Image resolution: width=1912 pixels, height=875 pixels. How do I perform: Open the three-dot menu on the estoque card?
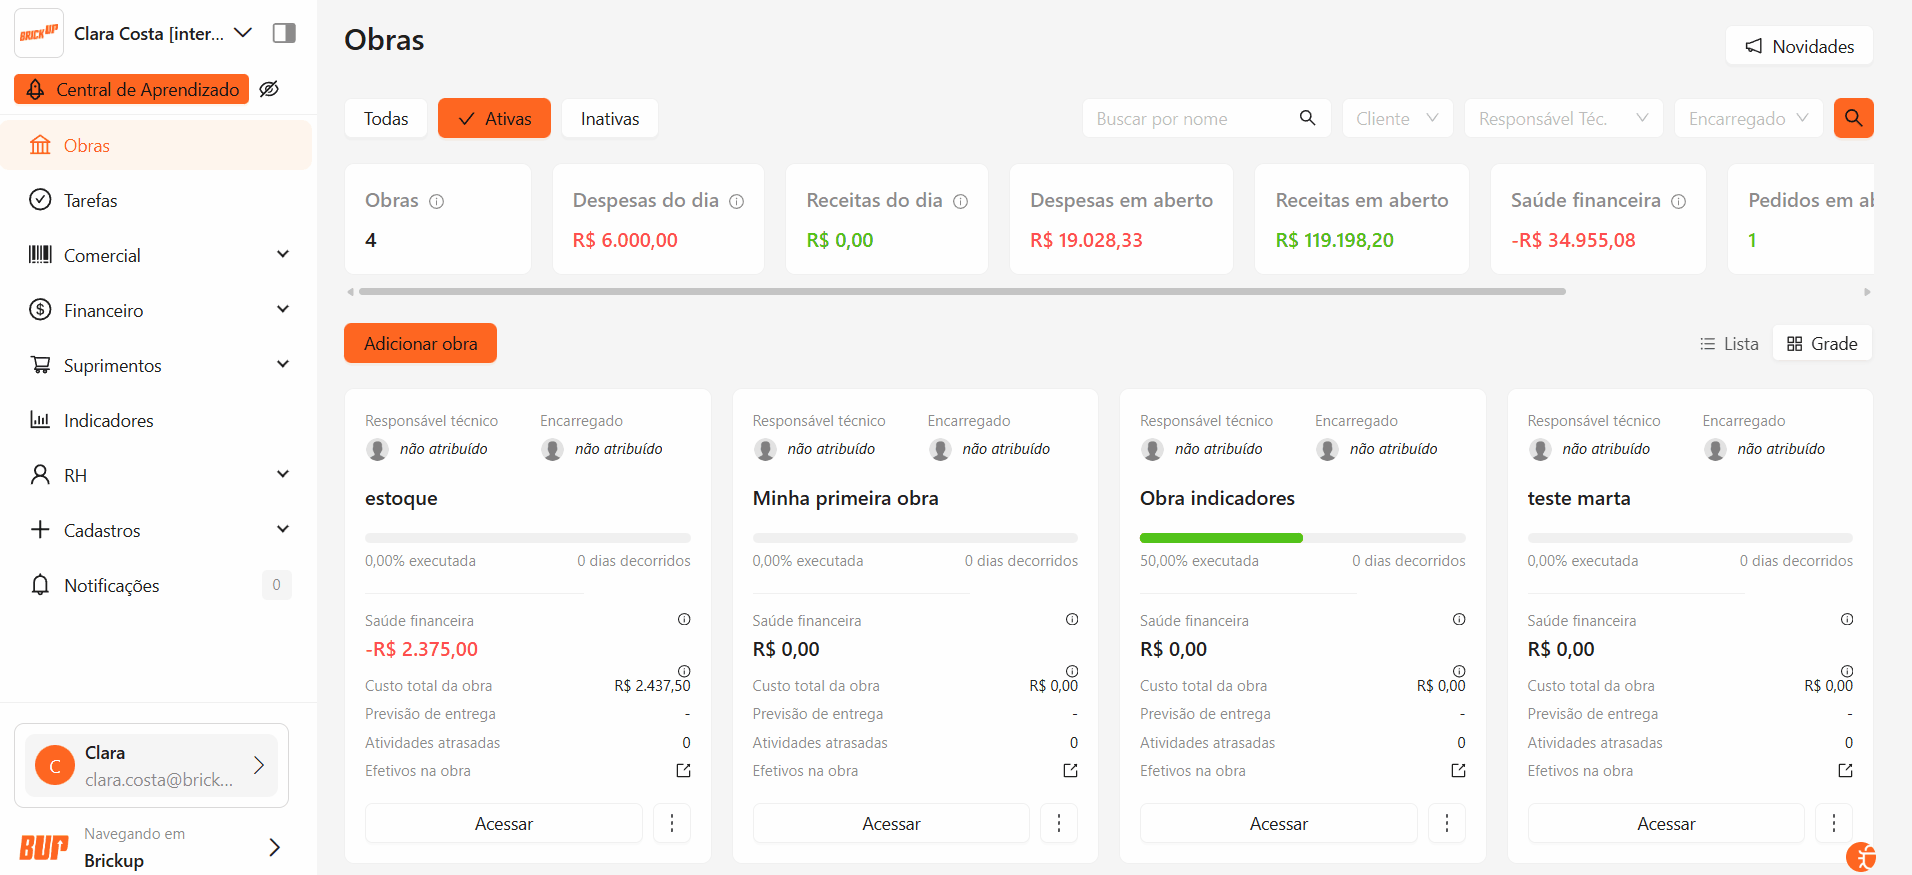click(671, 823)
